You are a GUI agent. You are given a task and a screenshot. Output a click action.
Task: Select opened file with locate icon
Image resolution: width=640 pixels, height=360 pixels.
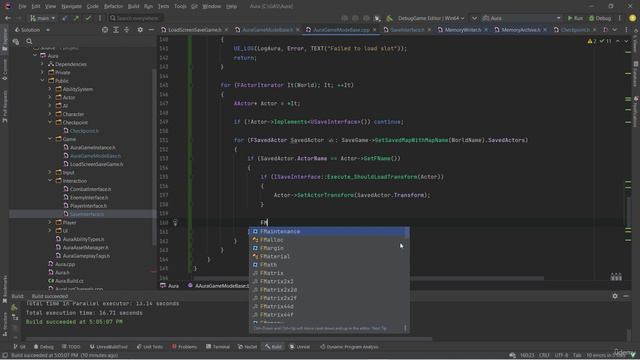[105, 30]
